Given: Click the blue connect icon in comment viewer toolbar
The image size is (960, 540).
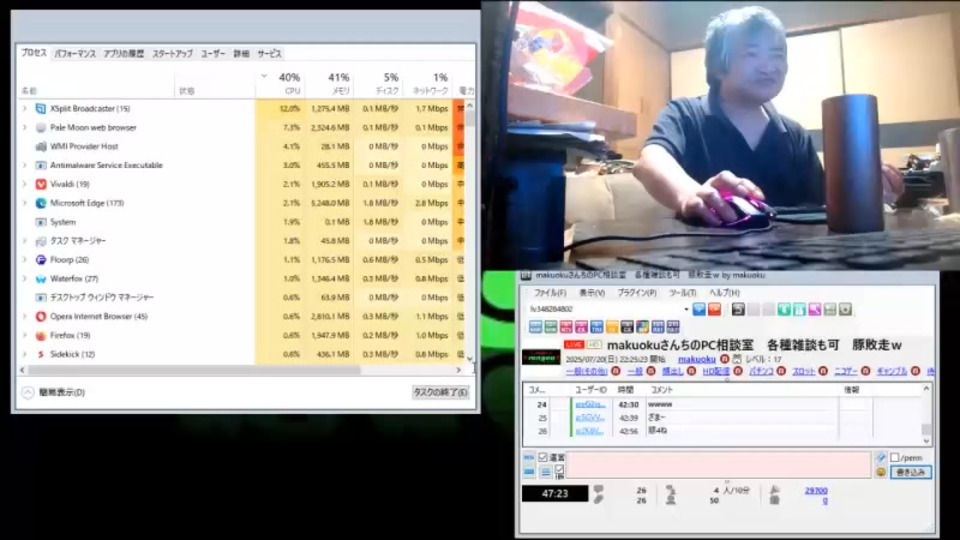Looking at the screenshot, I should [699, 309].
